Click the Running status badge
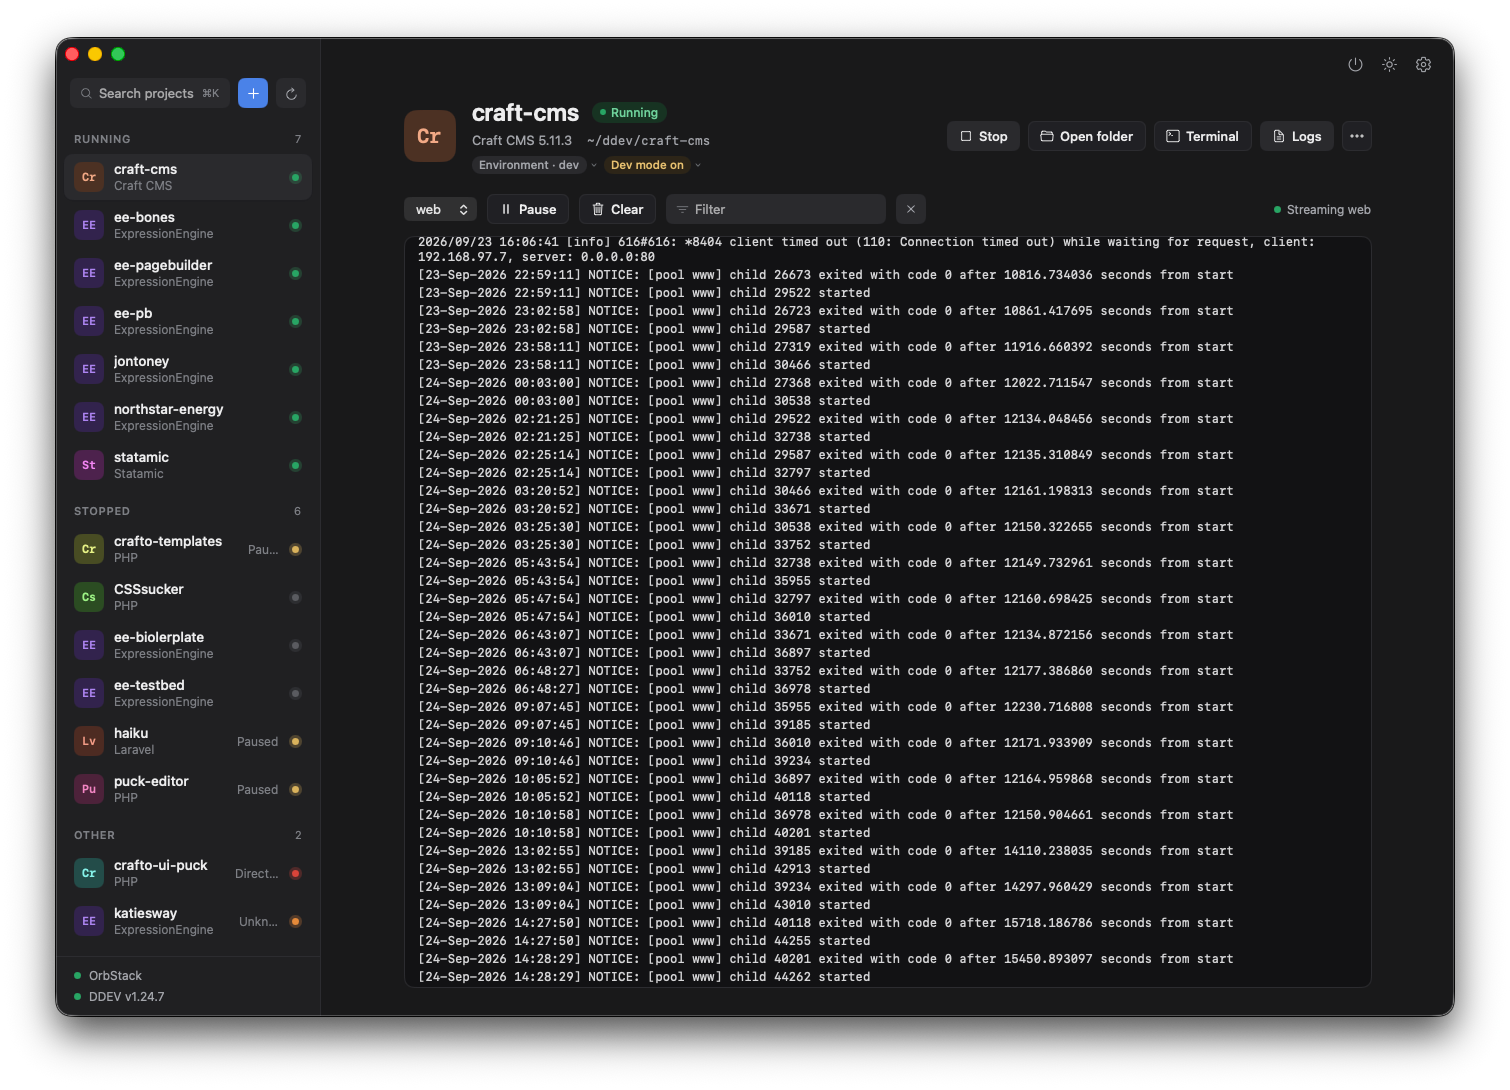Screen dimensions: 1510x1090 tap(629, 113)
